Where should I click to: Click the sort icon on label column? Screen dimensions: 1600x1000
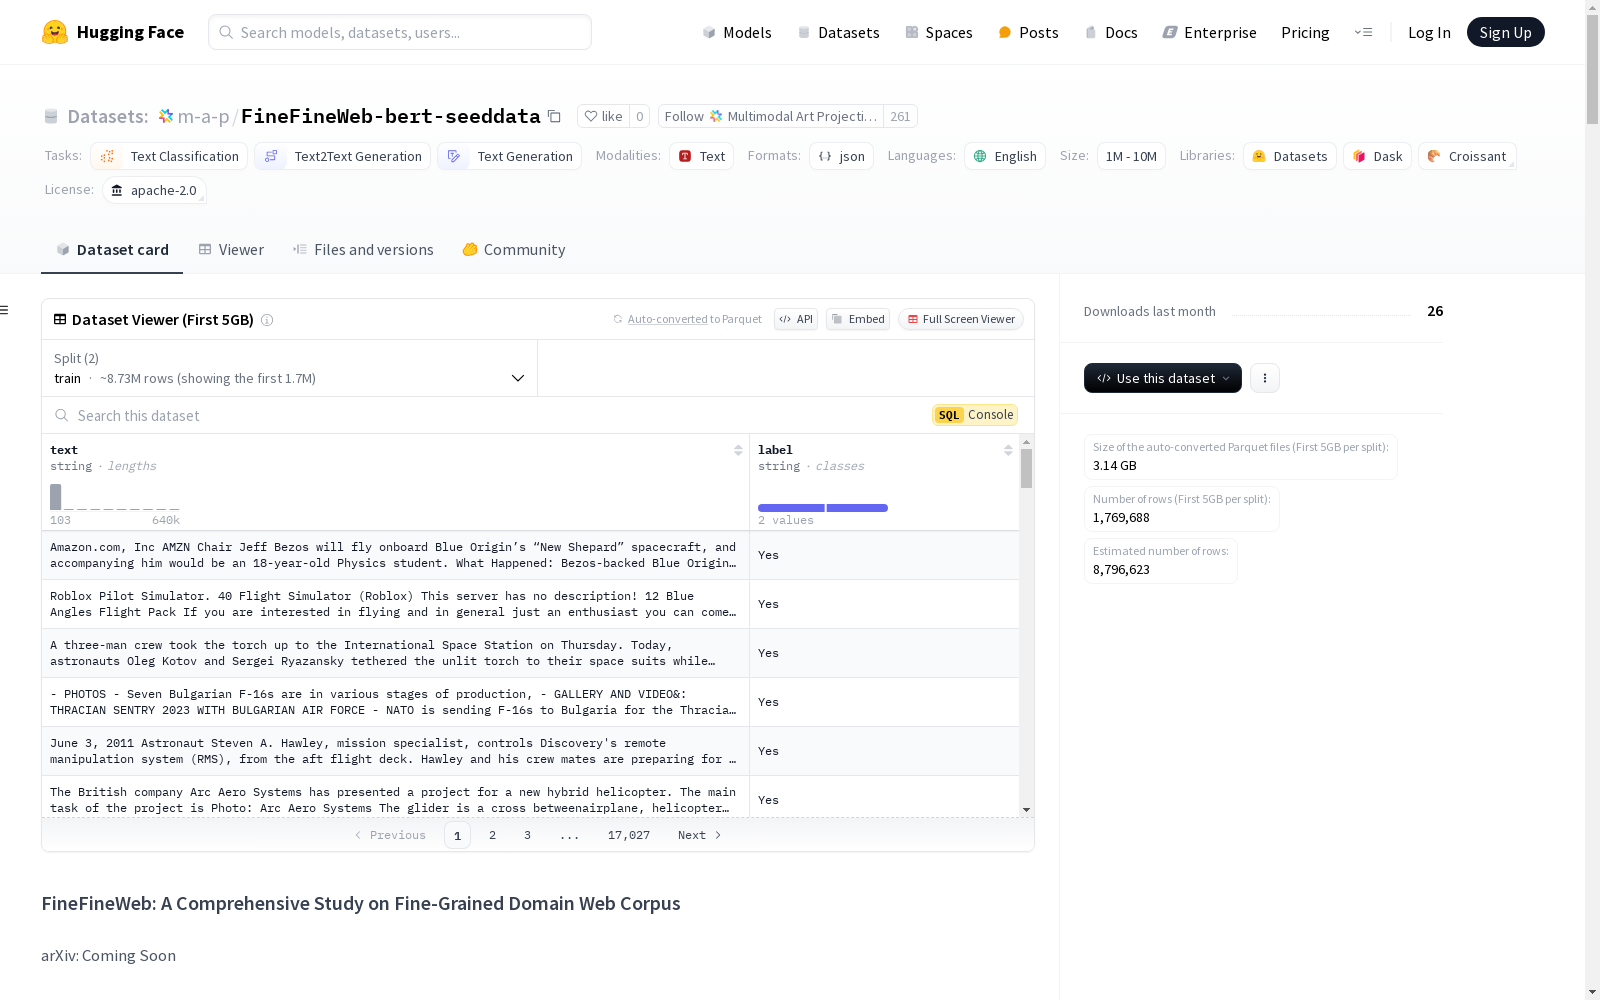[1008, 450]
